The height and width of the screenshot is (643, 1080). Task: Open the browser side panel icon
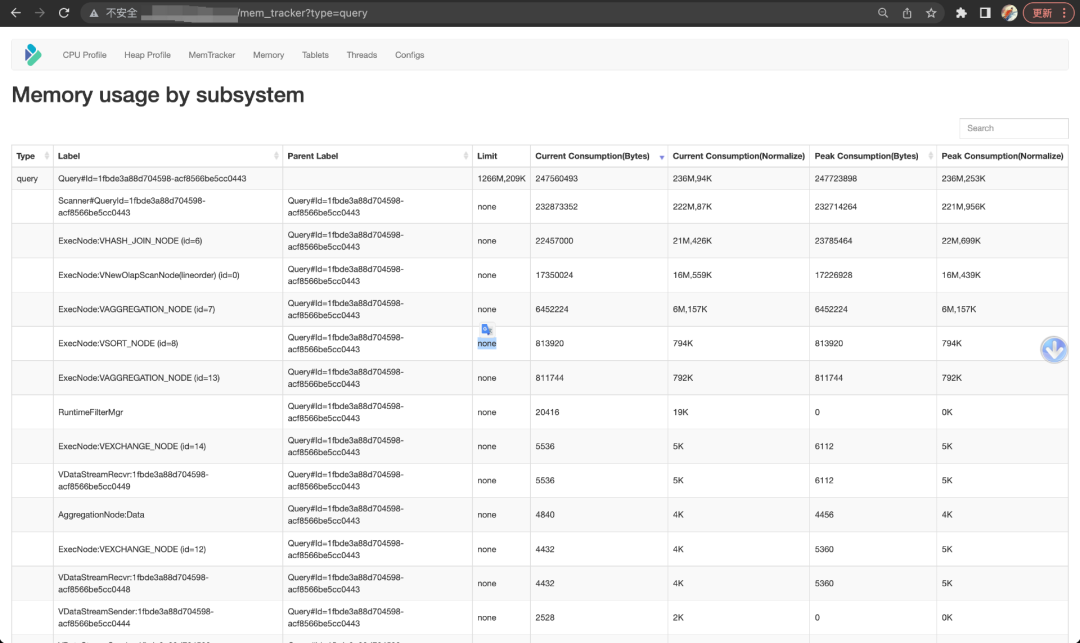point(985,13)
